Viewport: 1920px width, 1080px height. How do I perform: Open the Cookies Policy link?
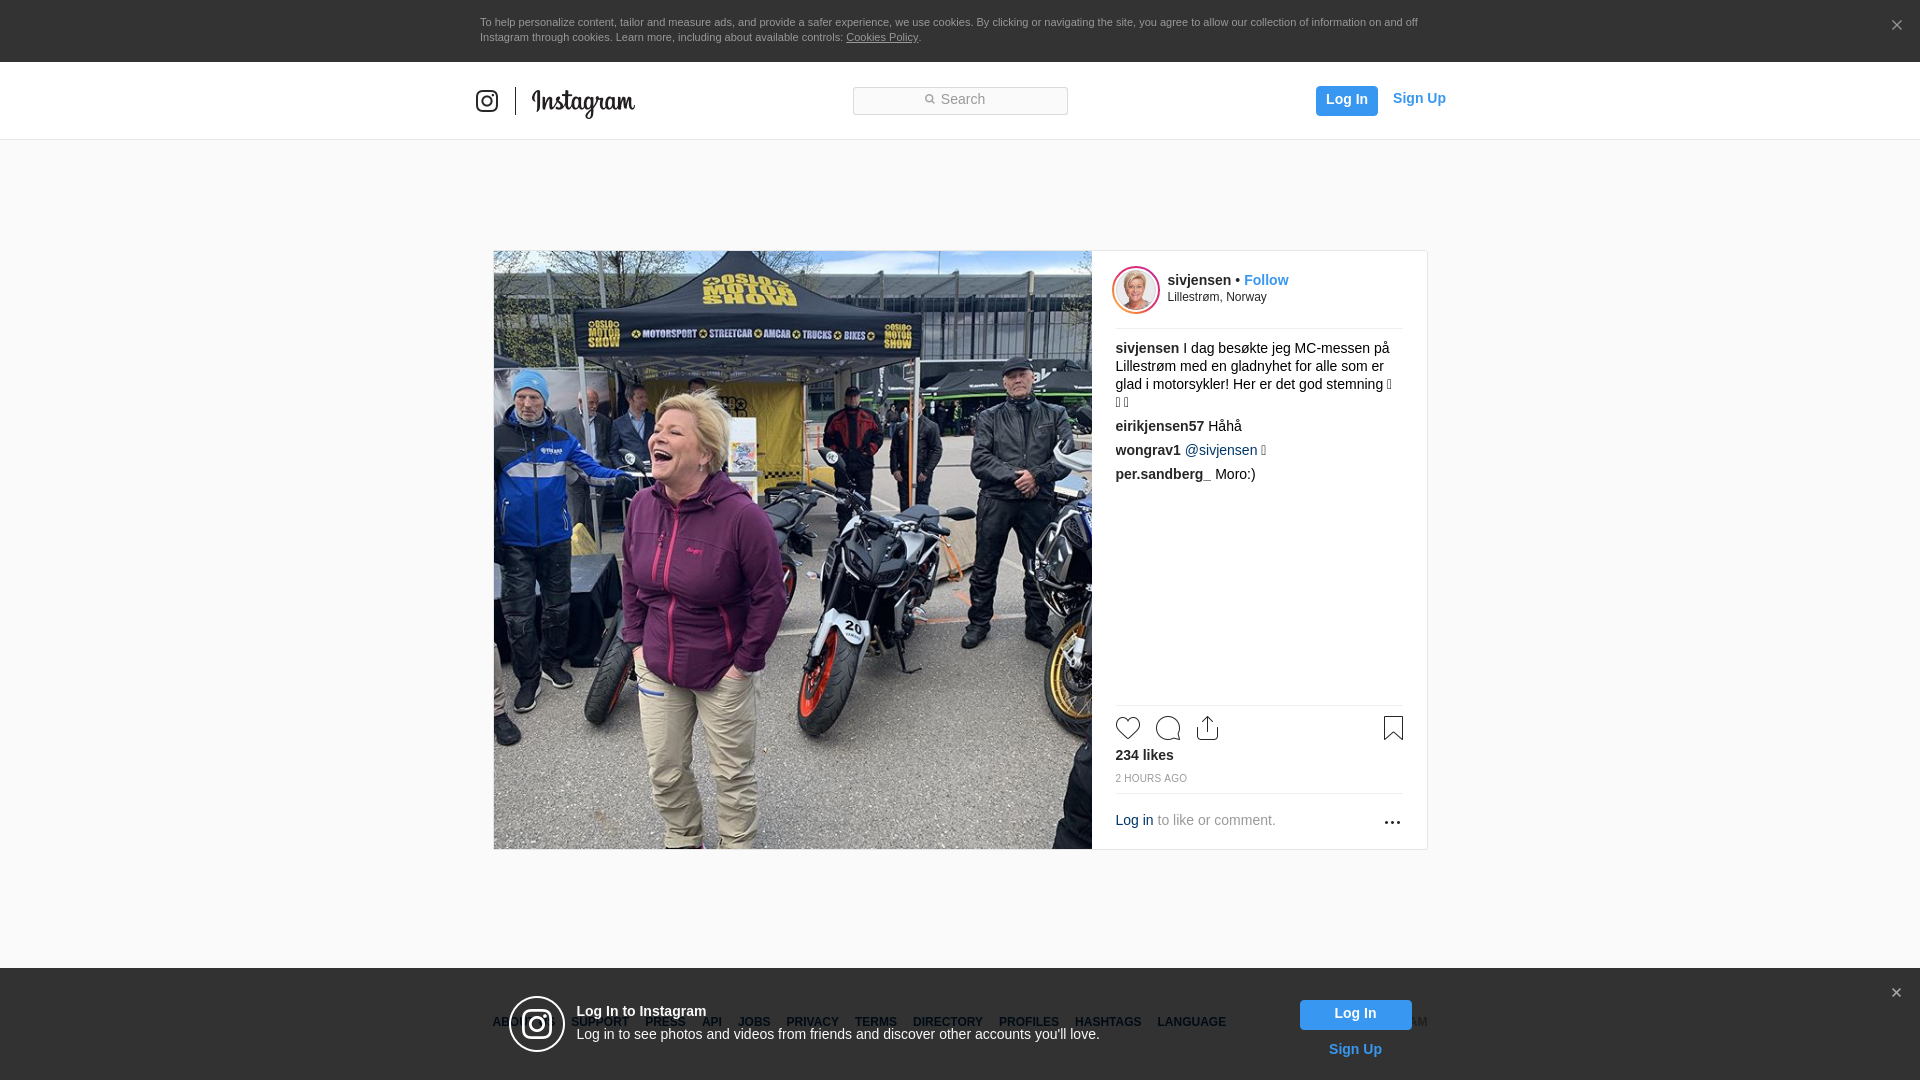[x=882, y=37]
